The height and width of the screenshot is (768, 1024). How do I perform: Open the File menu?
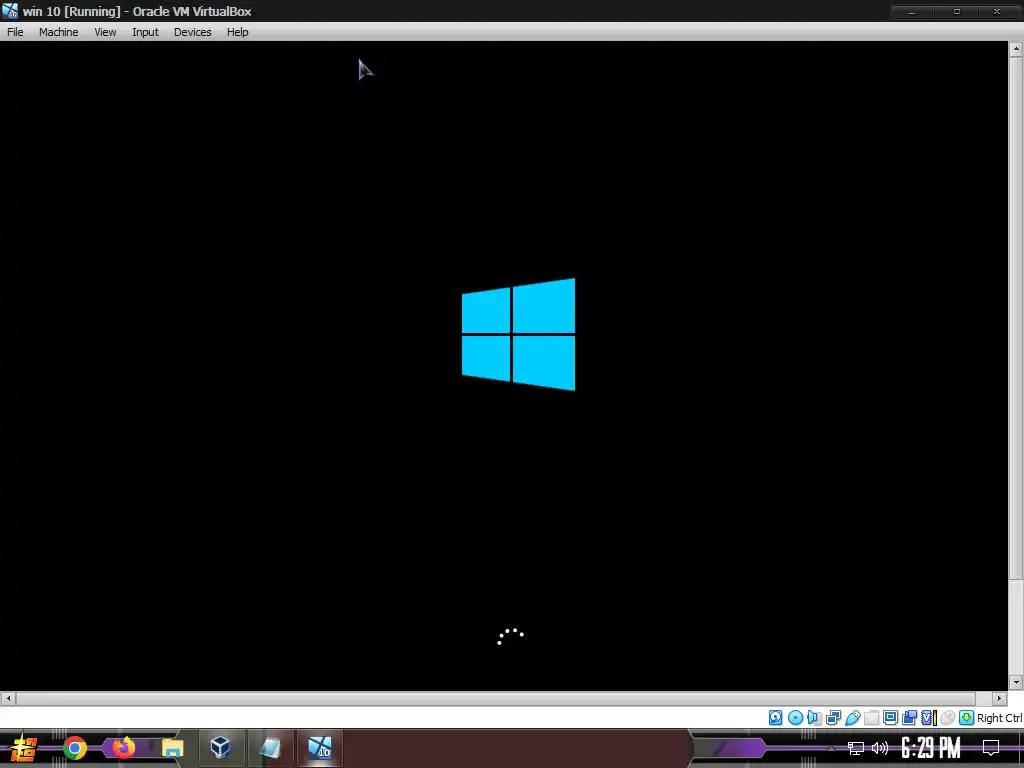pyautogui.click(x=15, y=32)
